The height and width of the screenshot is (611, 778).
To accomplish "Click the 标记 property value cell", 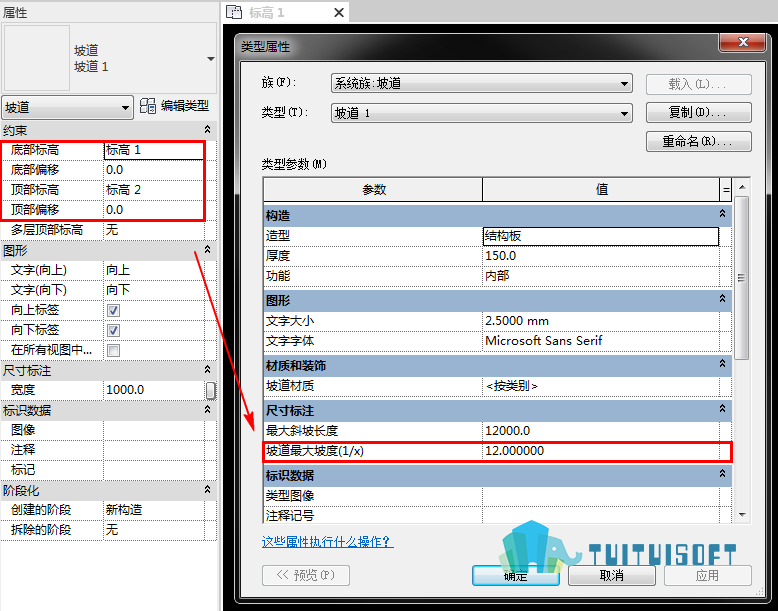I will coord(154,470).
